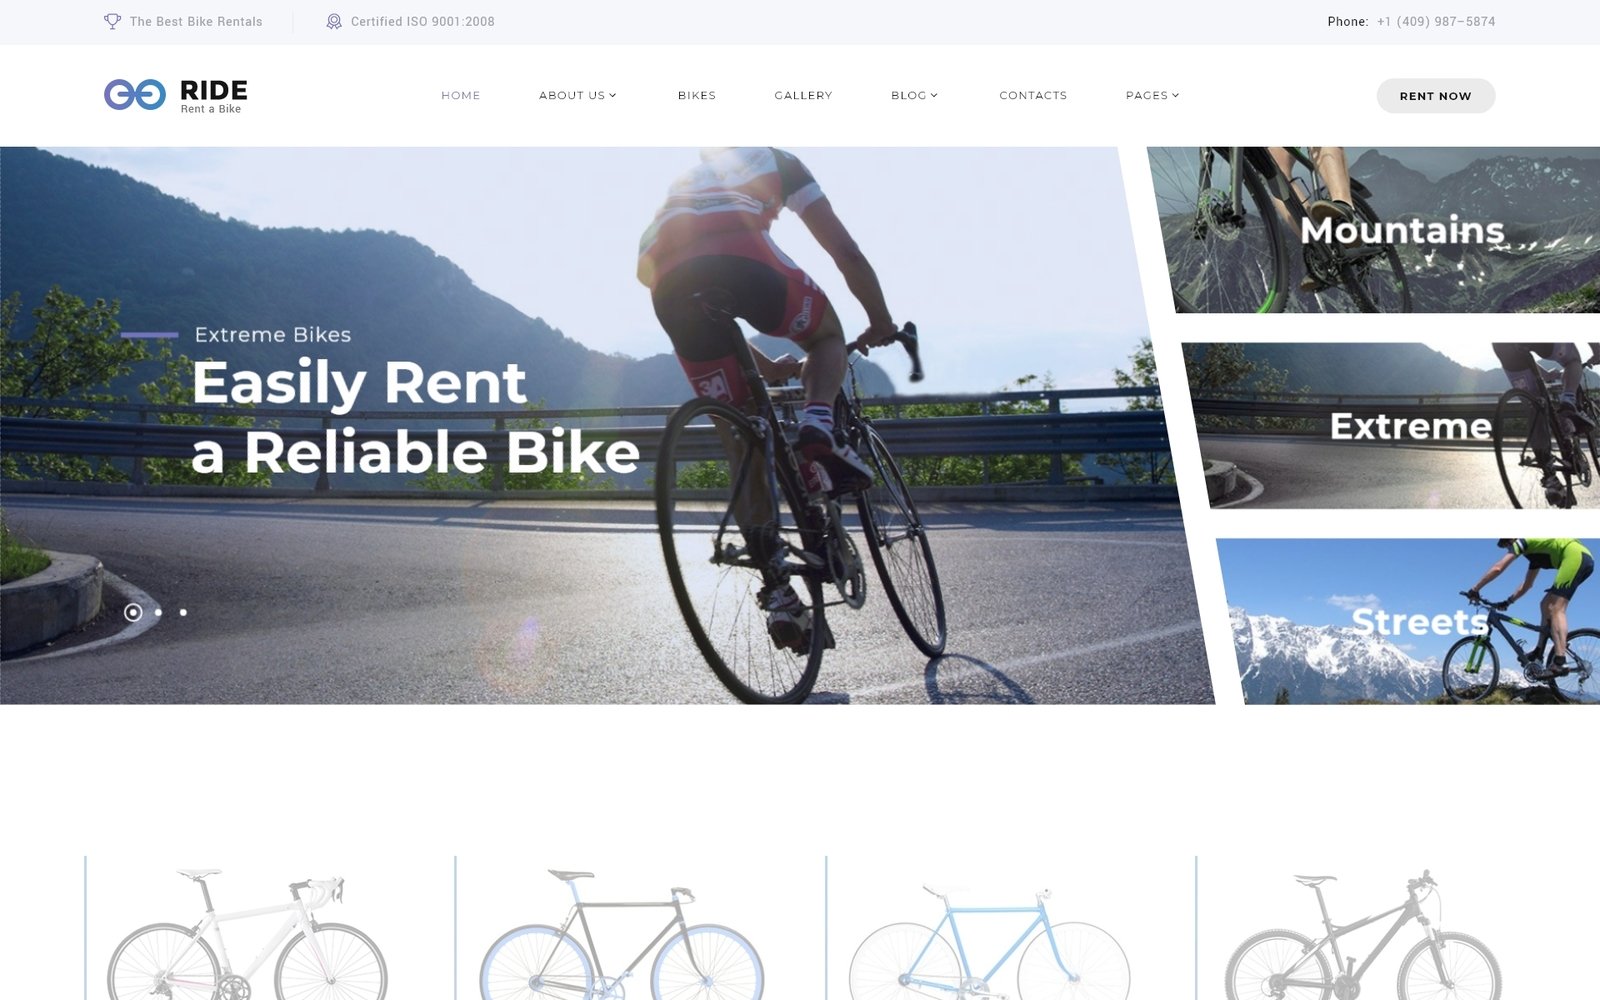
Task: Expand the Pages dropdown menu
Action: coord(1152,95)
